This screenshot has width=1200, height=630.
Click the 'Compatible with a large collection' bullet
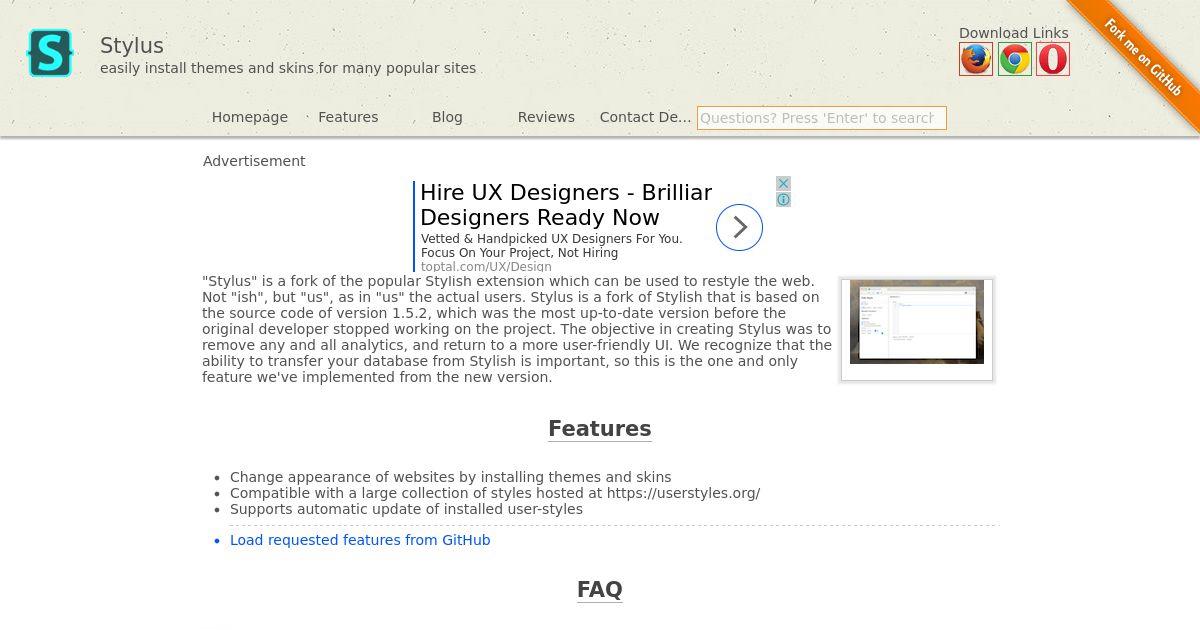[x=495, y=493]
